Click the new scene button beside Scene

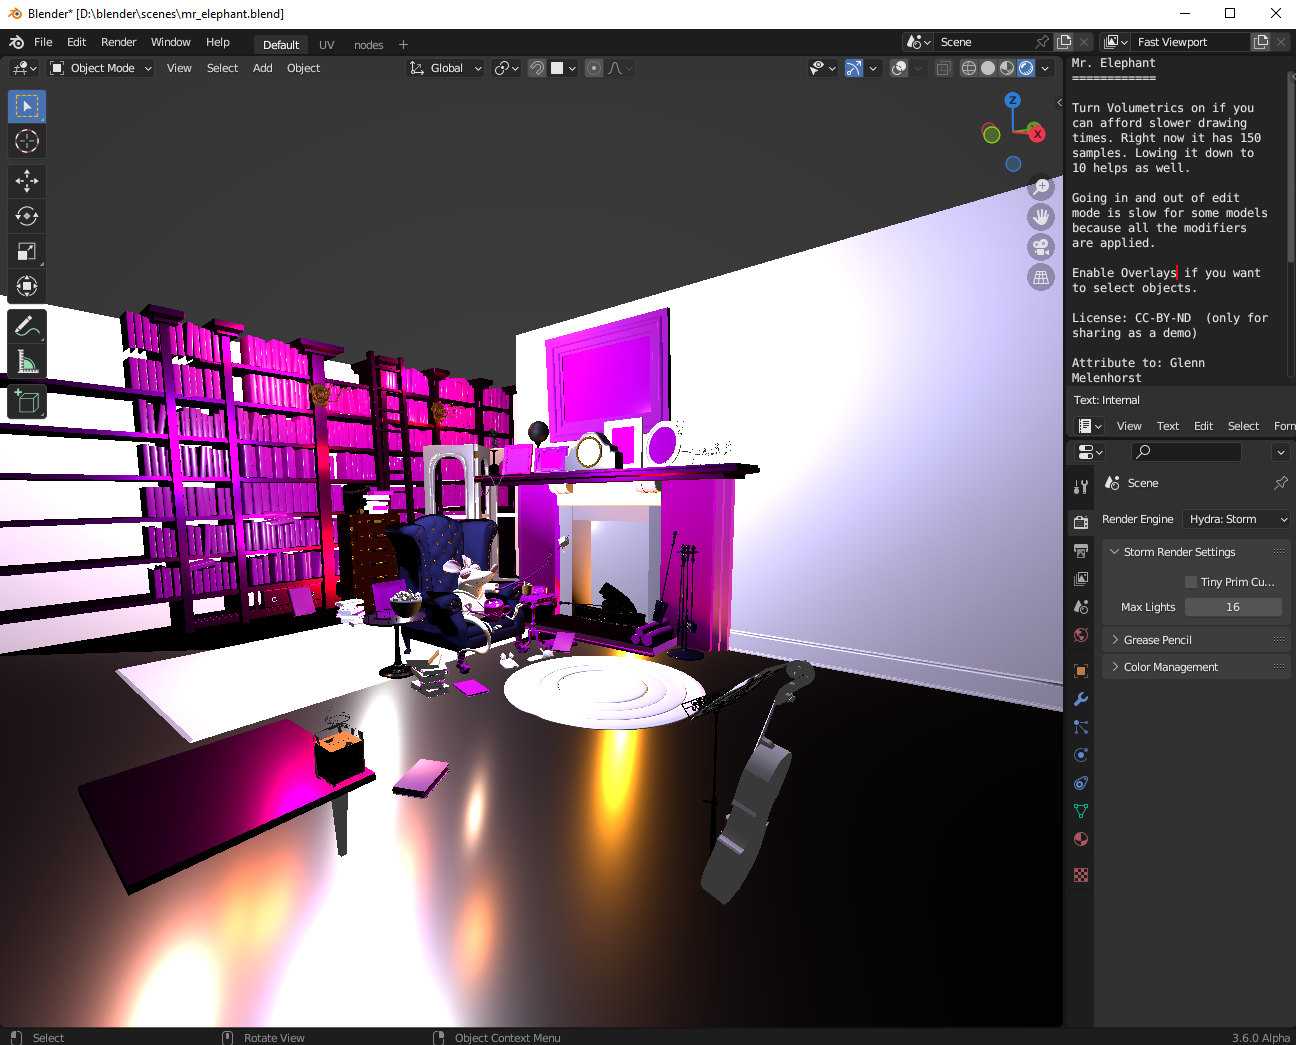click(x=1064, y=42)
